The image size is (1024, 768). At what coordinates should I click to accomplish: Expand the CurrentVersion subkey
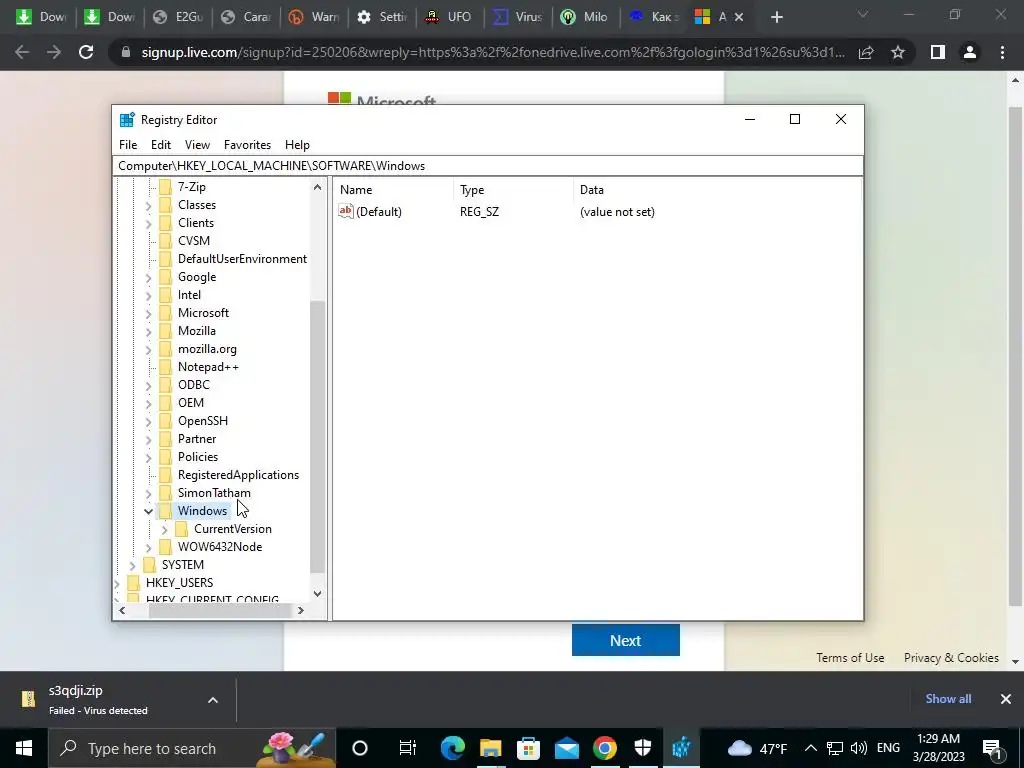tap(165, 530)
